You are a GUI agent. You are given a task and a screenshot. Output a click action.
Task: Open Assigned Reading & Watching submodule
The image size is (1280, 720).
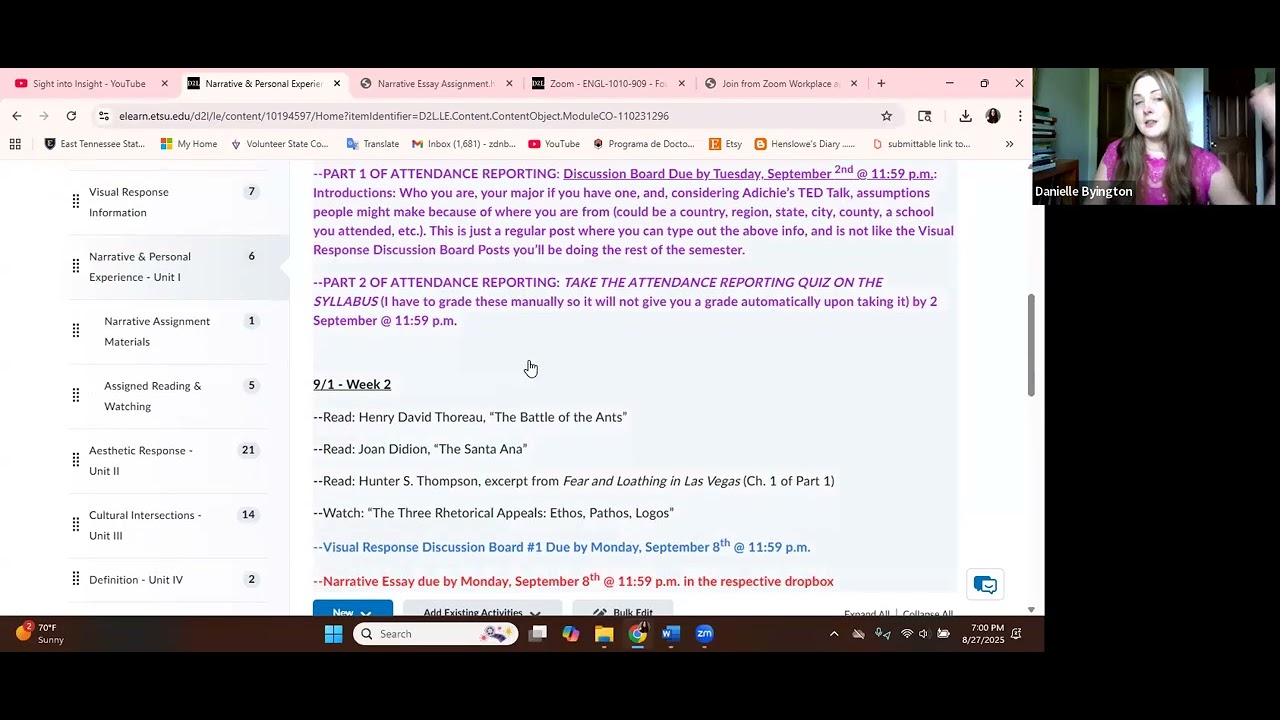tap(152, 396)
